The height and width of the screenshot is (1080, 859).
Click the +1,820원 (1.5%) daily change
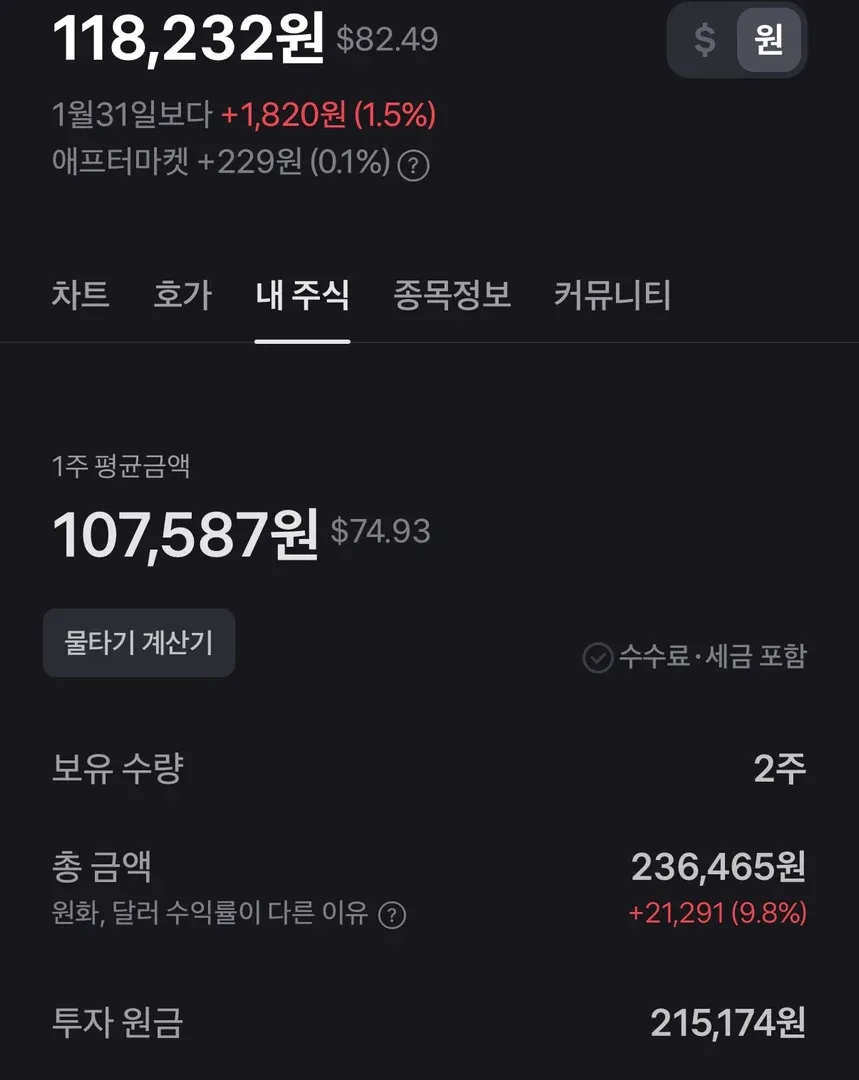328,115
